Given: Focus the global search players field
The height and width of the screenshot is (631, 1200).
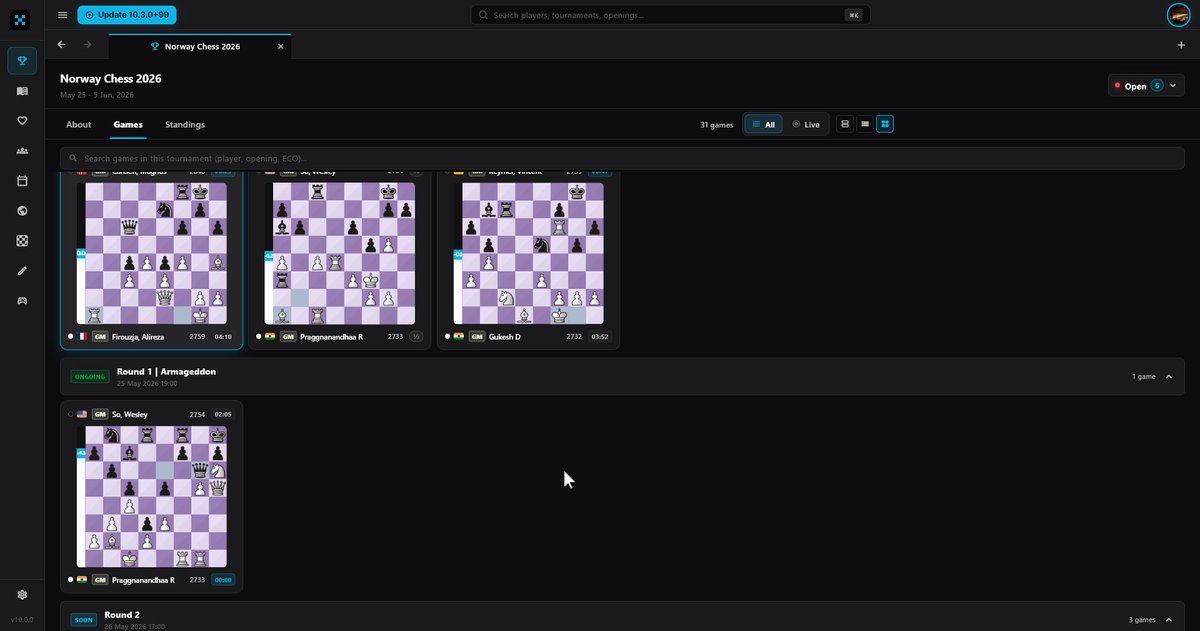Looking at the screenshot, I should point(670,15).
